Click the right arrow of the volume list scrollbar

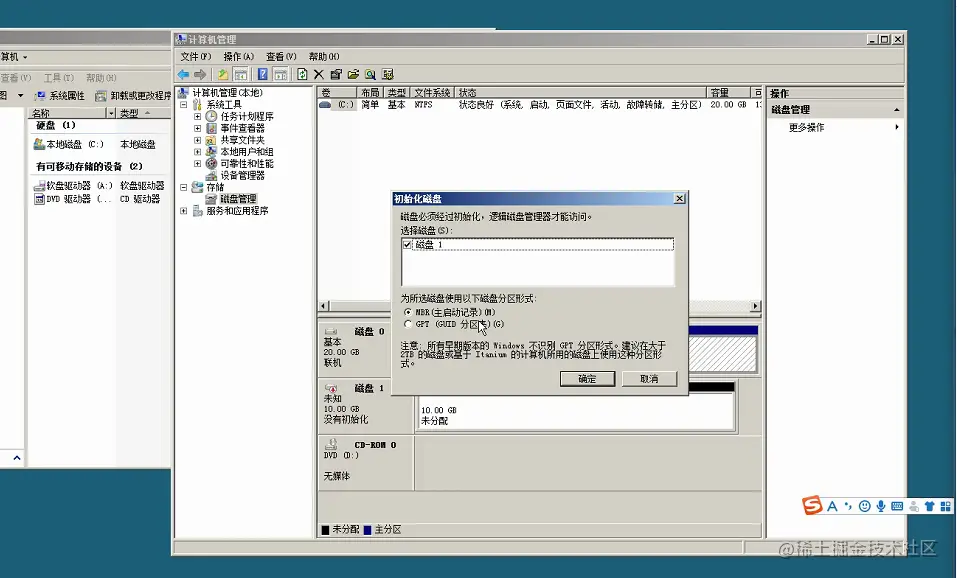(756, 306)
